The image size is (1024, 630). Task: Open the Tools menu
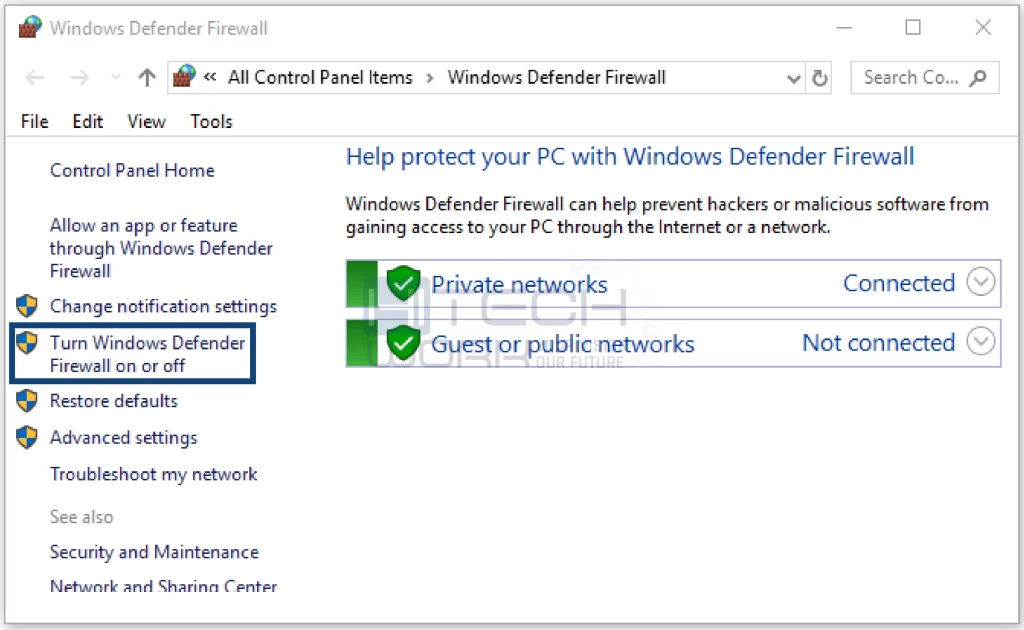(x=211, y=121)
